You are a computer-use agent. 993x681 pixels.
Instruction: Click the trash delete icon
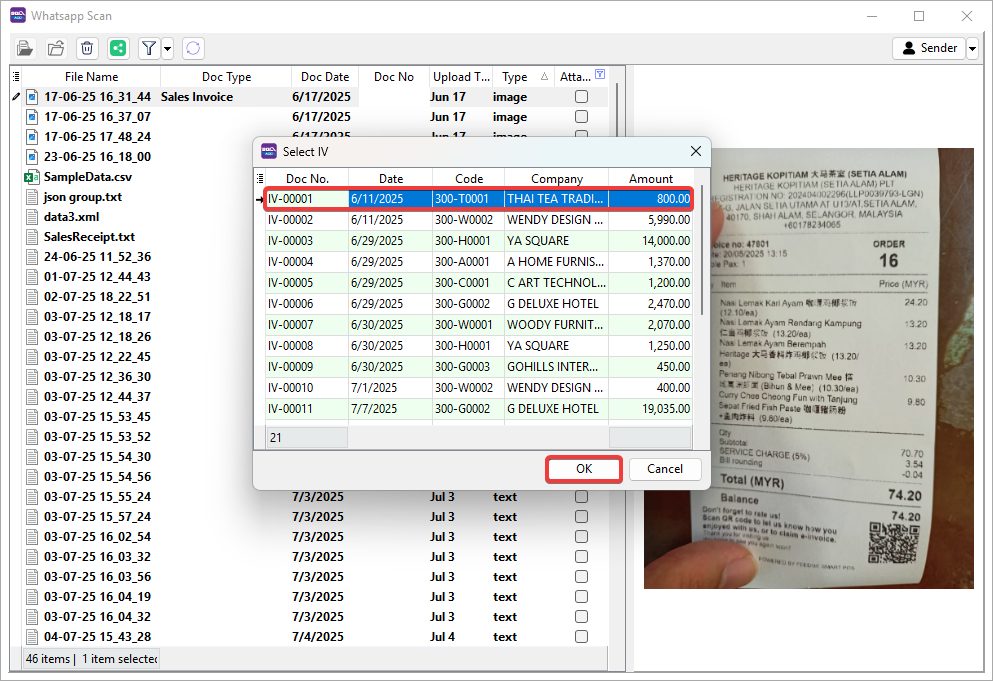[87, 48]
